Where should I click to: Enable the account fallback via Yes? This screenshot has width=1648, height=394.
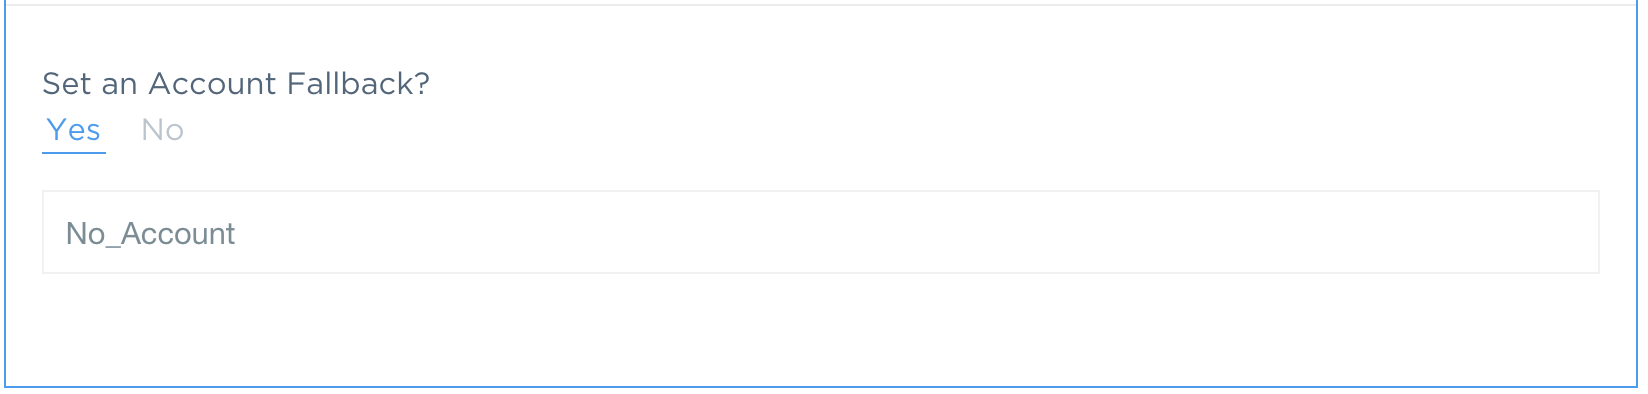74,130
